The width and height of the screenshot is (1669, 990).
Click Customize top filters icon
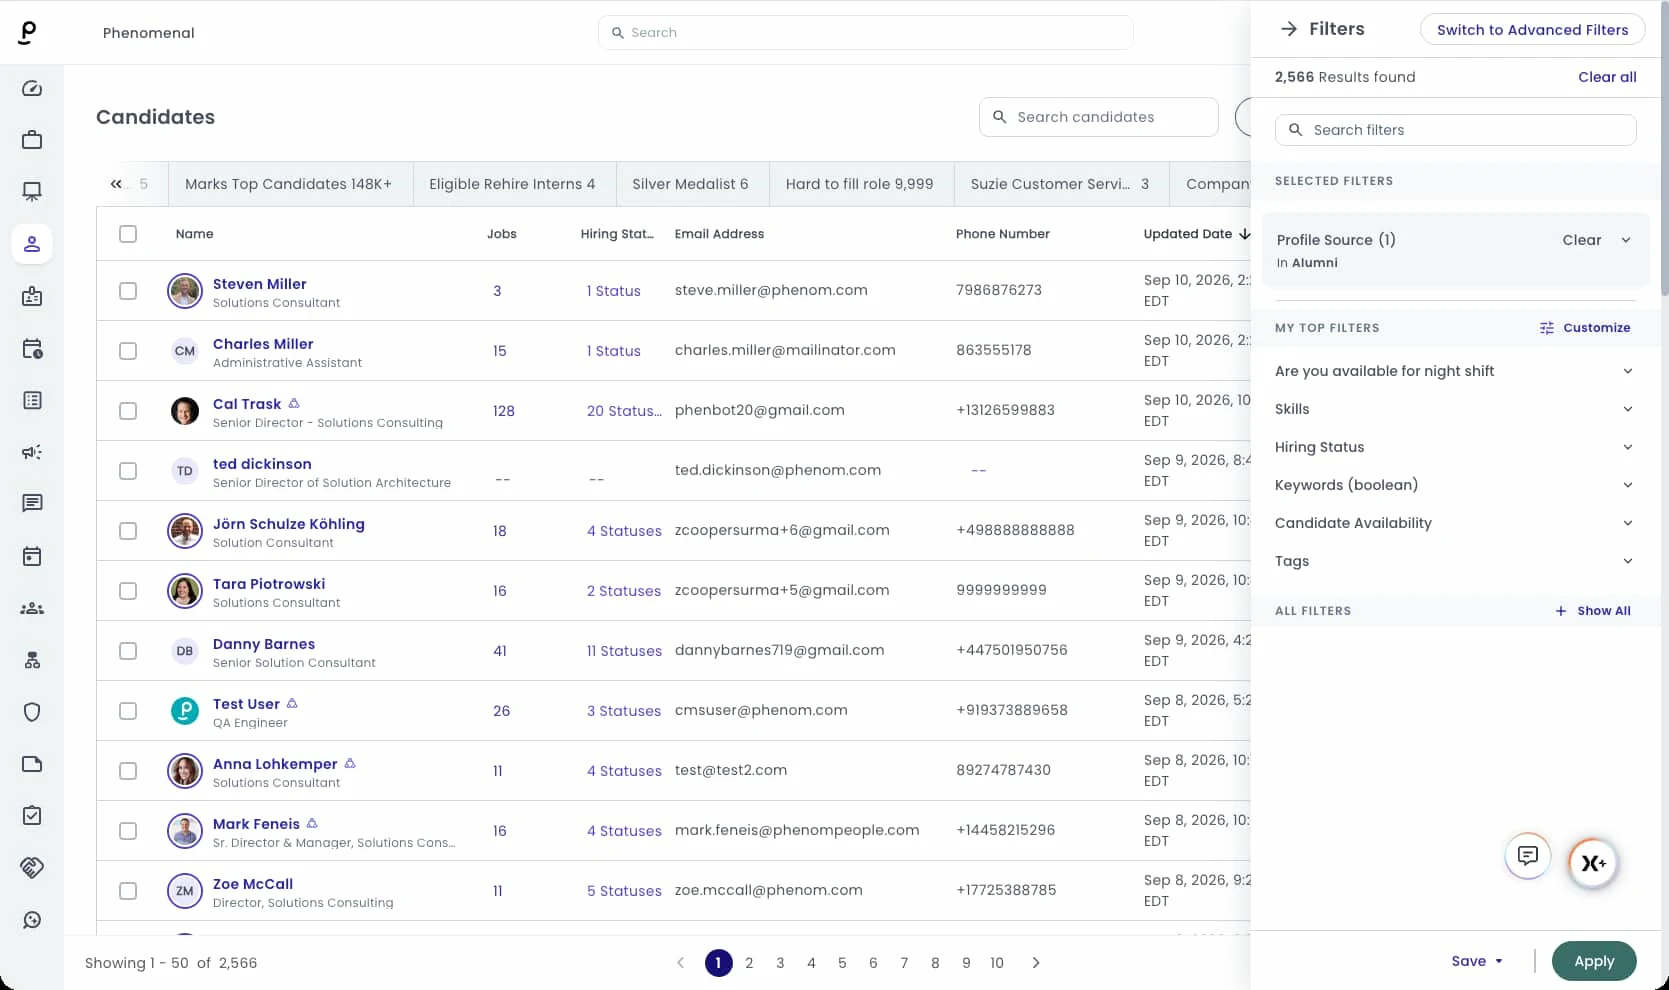pos(1546,328)
